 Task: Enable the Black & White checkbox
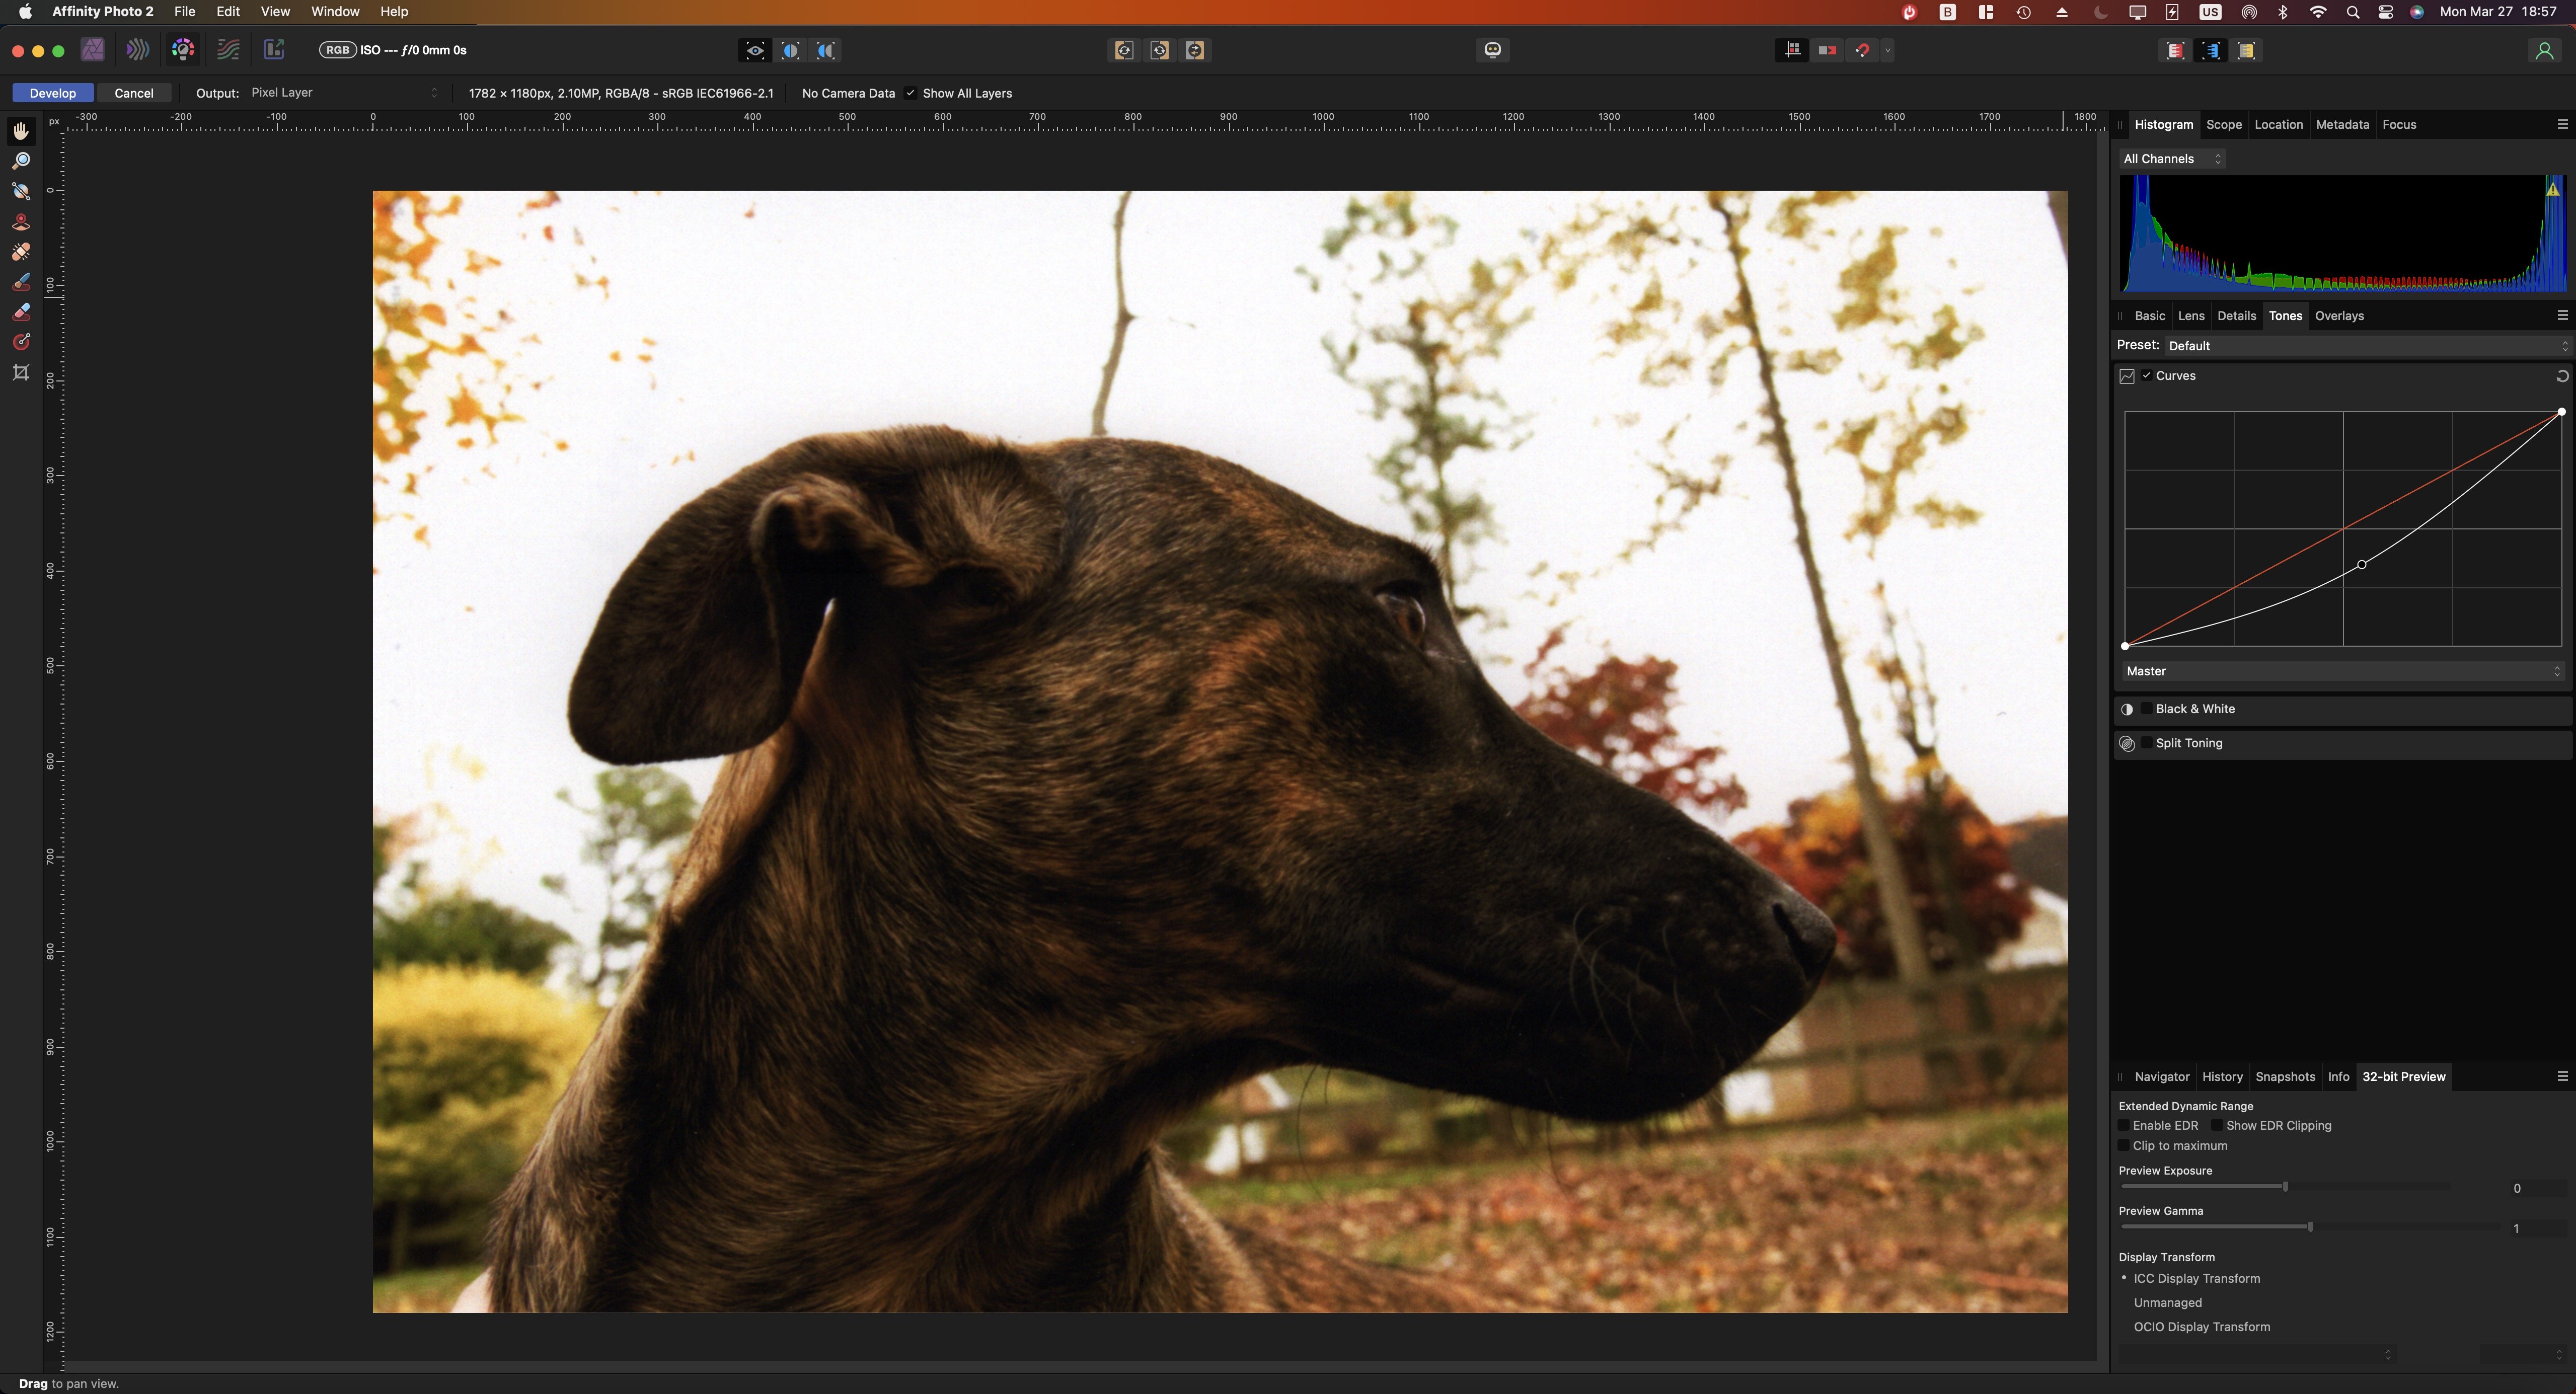tap(2146, 709)
